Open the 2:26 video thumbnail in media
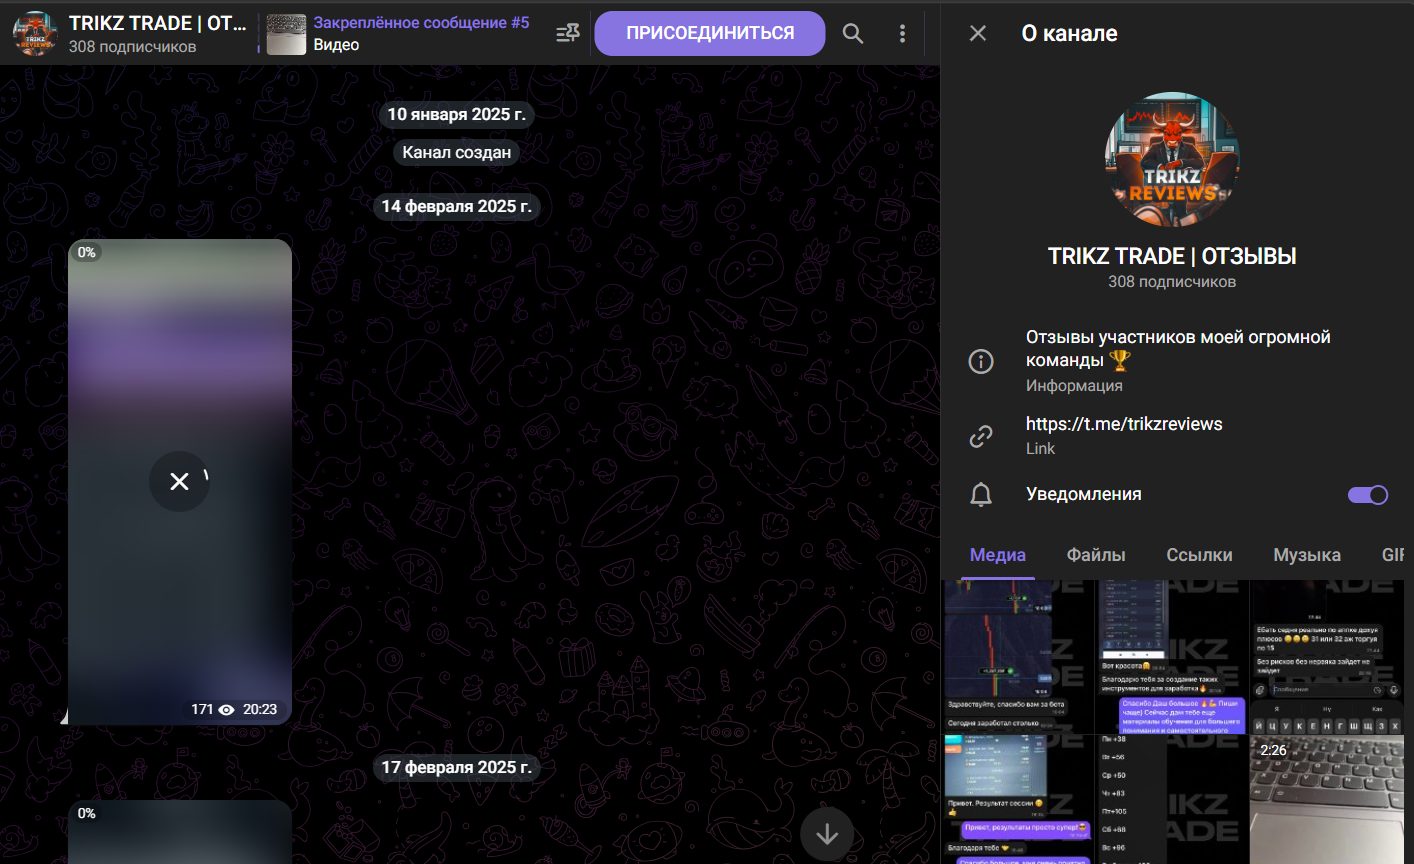 tap(1326, 798)
